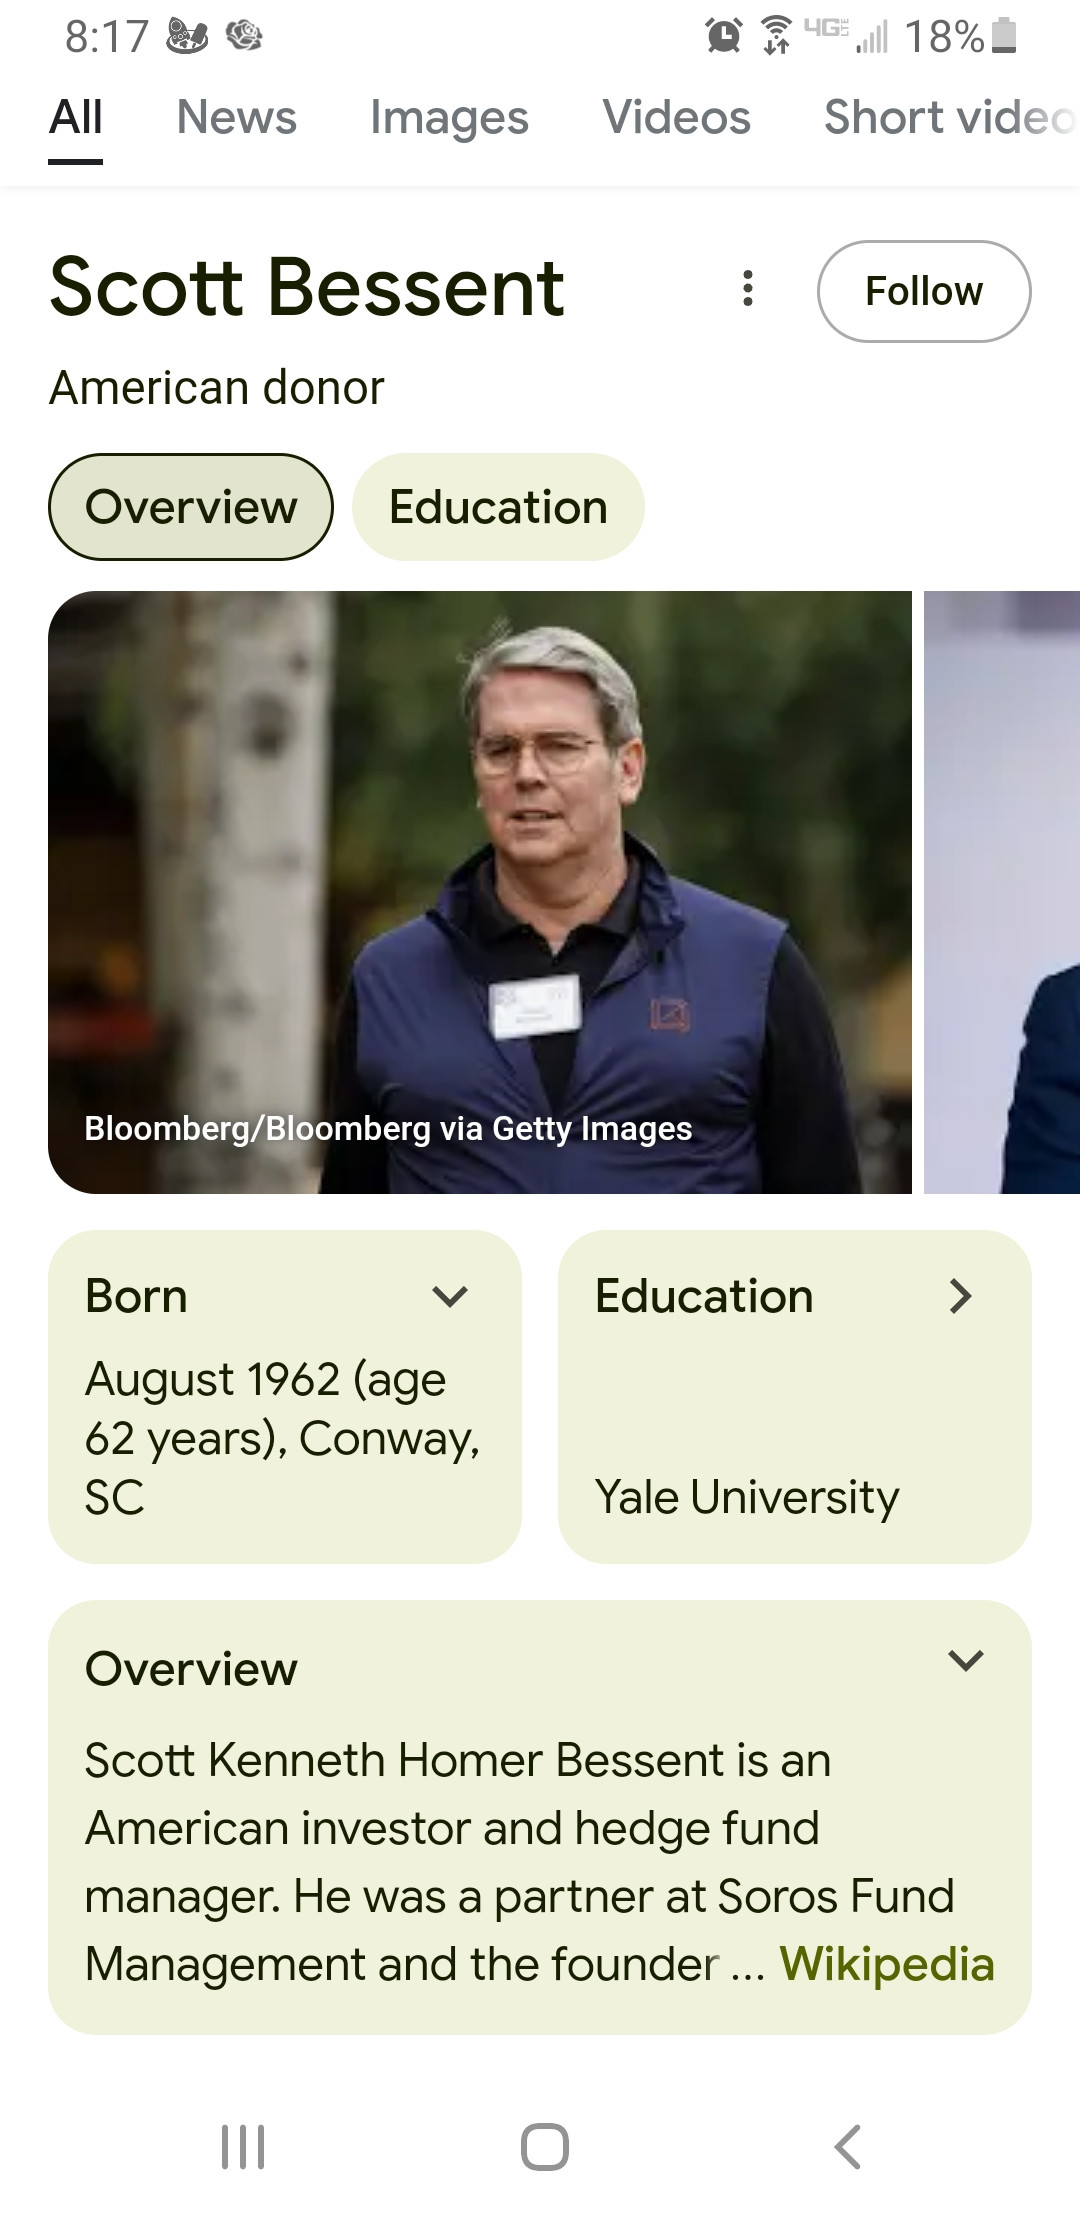The image size is (1080, 2220).
Task: Select the Overview chip
Action: pyautogui.click(x=191, y=507)
